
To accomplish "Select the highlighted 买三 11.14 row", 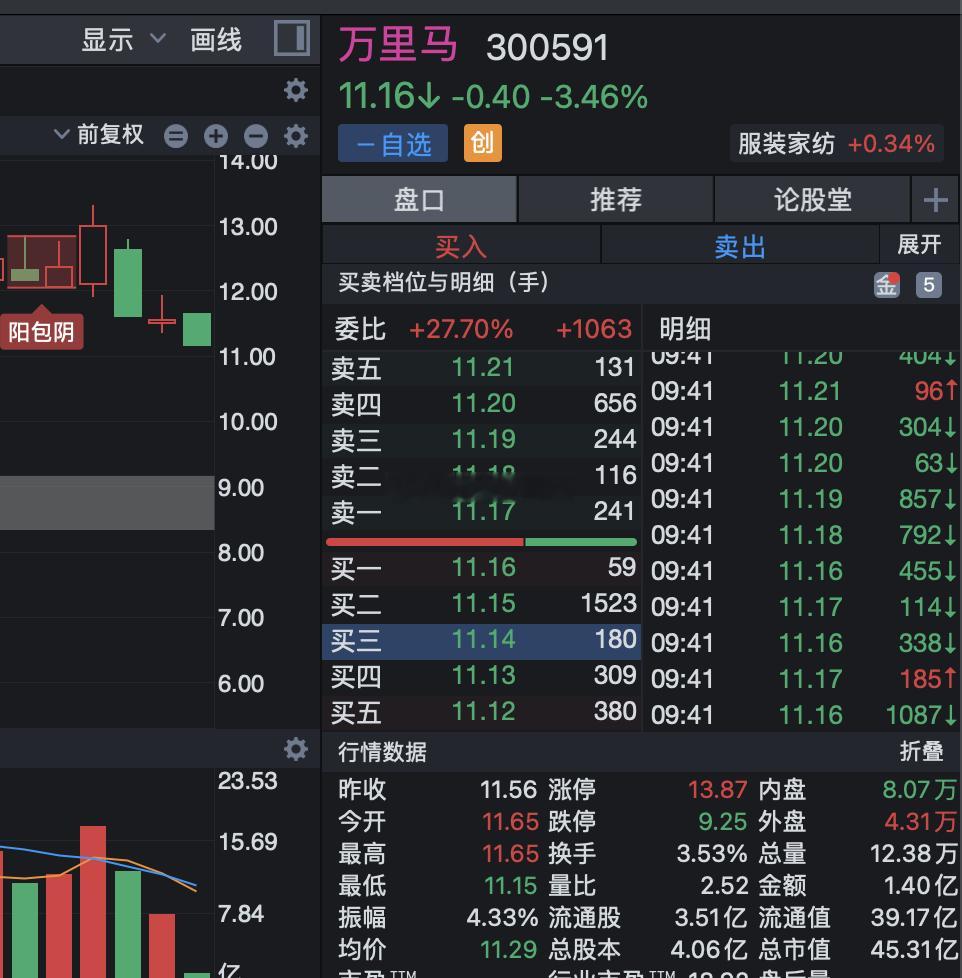I will (x=482, y=641).
